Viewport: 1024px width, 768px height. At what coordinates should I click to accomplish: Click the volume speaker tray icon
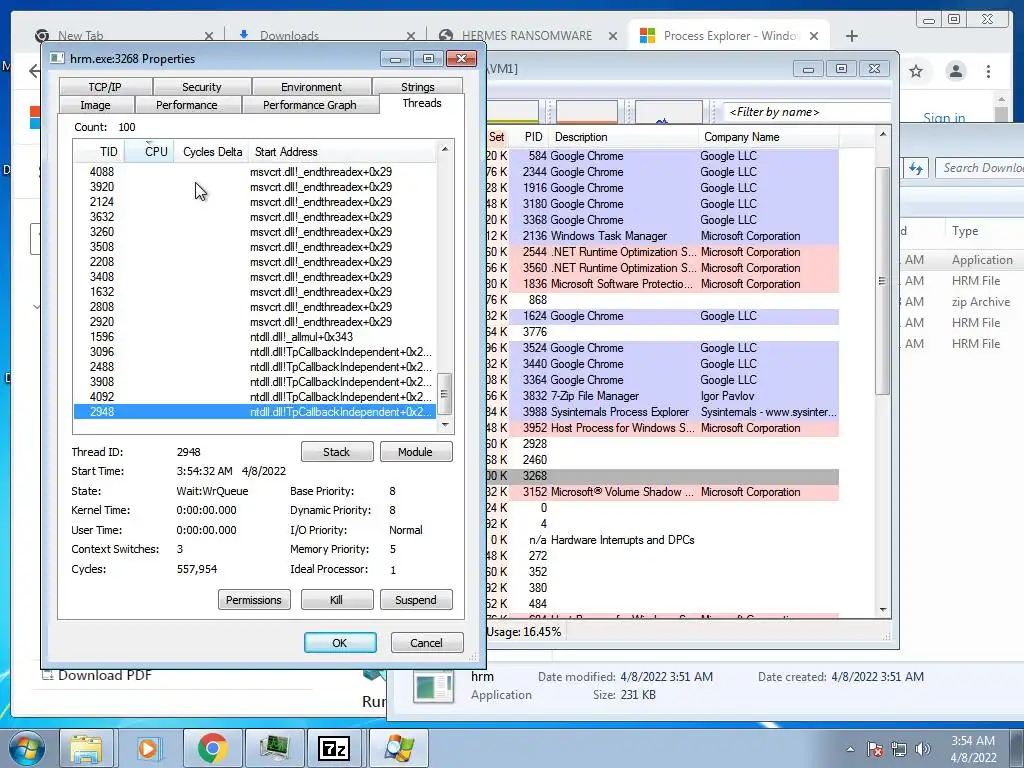click(923, 749)
